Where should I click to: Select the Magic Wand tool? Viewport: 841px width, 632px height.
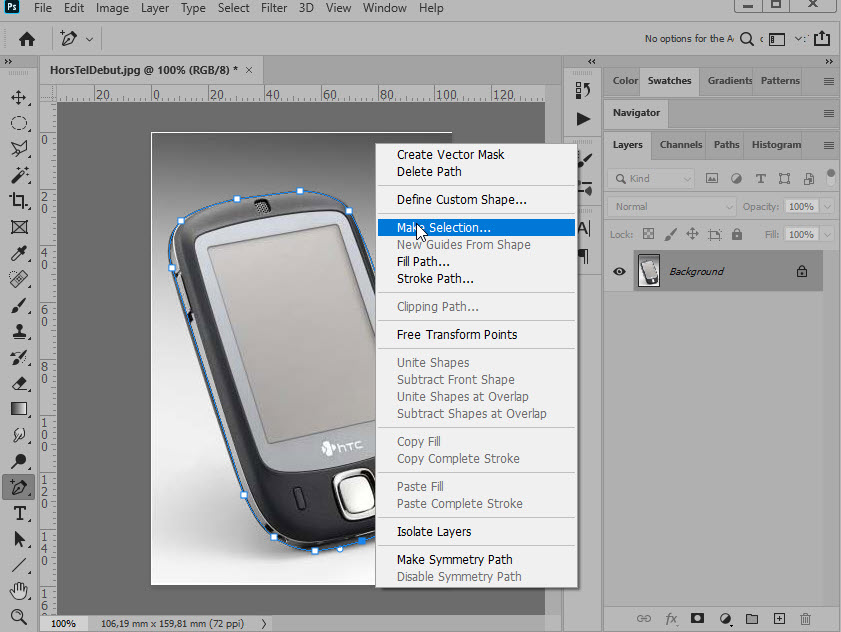click(19, 175)
